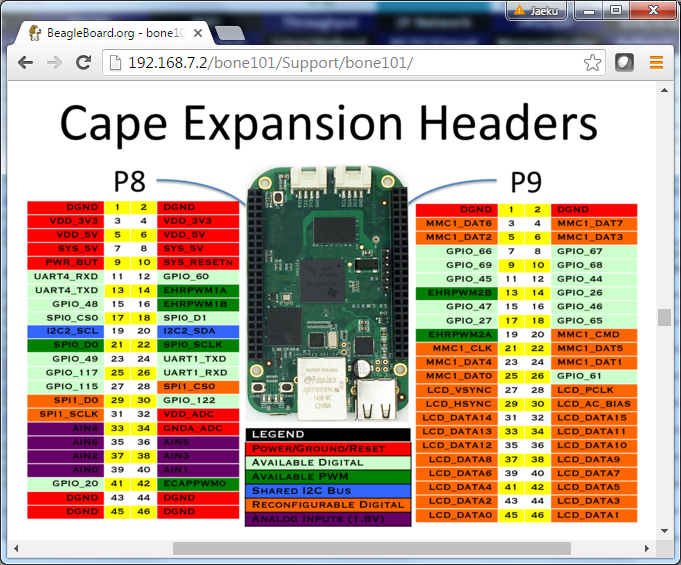The image size is (681, 565).
Task: Click the SPI0_SCLK pin cell
Action: (x=198, y=345)
